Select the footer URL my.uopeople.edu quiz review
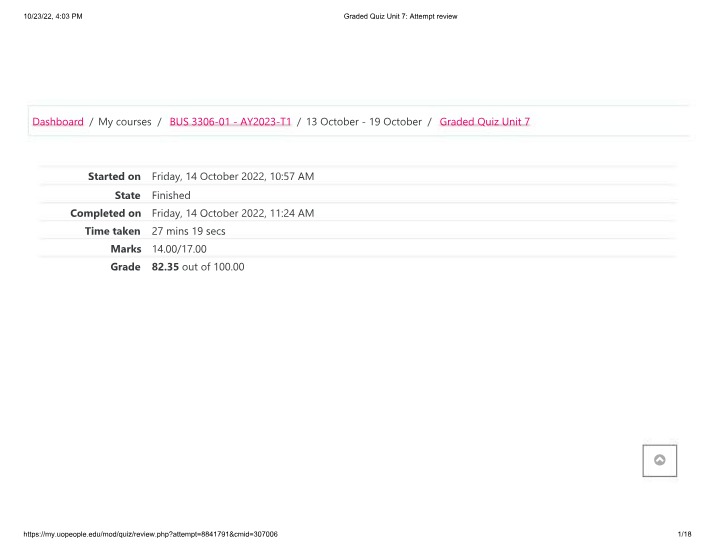 [150, 534]
